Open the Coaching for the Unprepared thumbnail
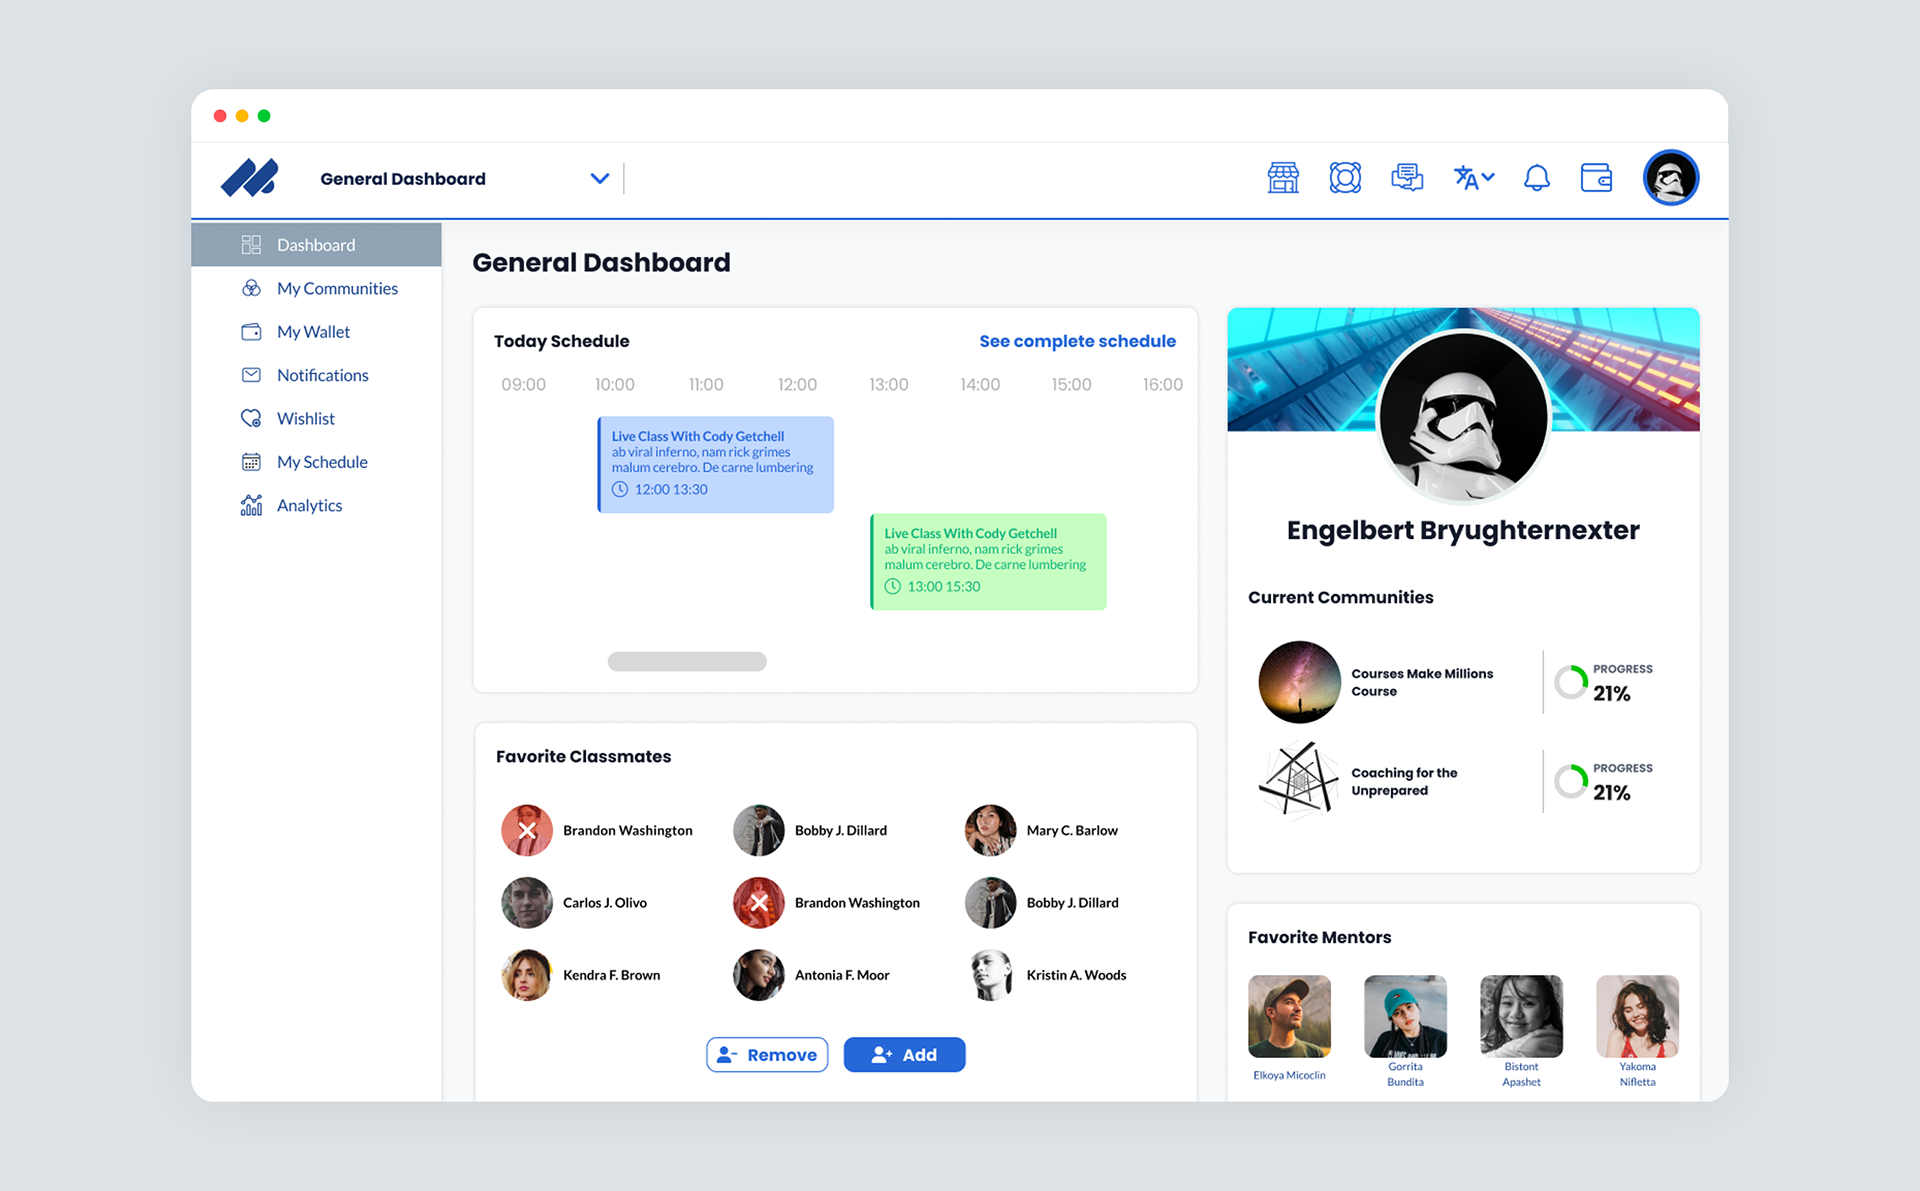Viewport: 1920px width, 1191px height. [1299, 781]
